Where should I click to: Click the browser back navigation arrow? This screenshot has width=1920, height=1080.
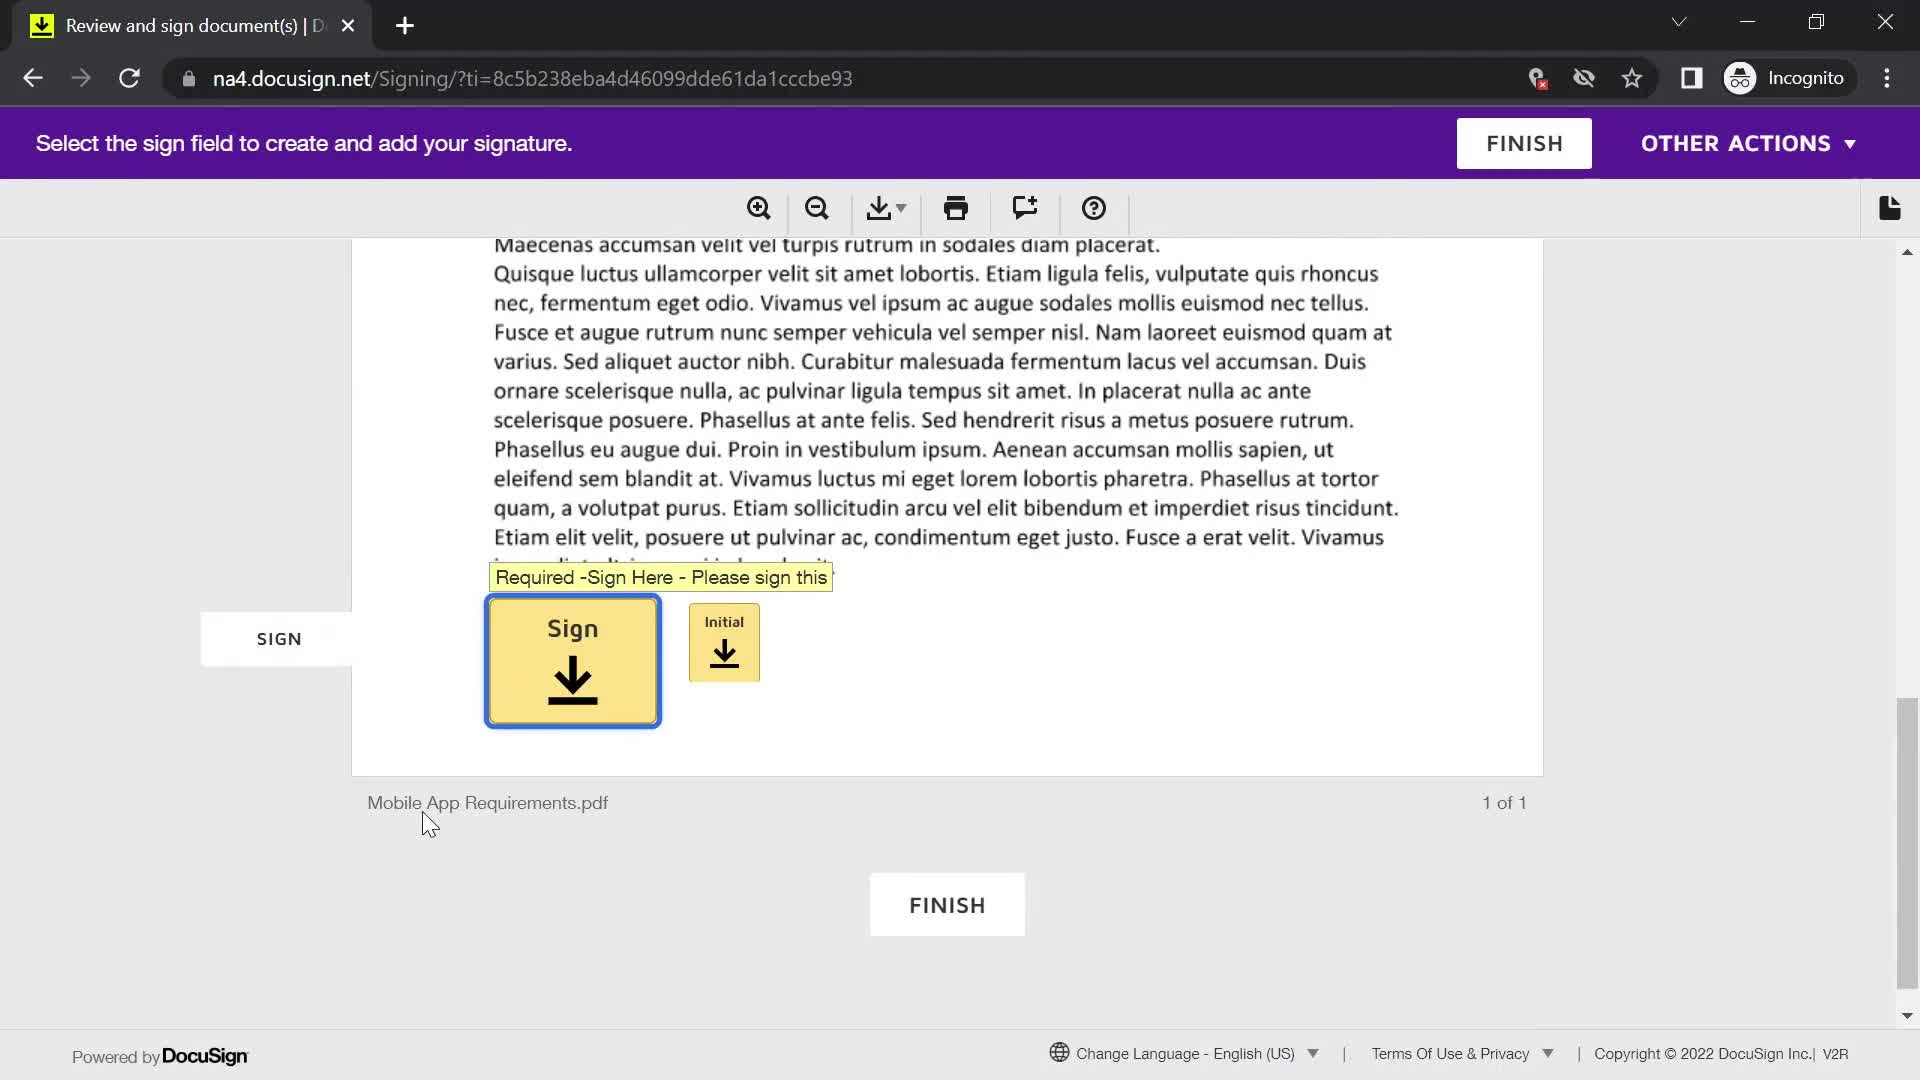pos(32,78)
